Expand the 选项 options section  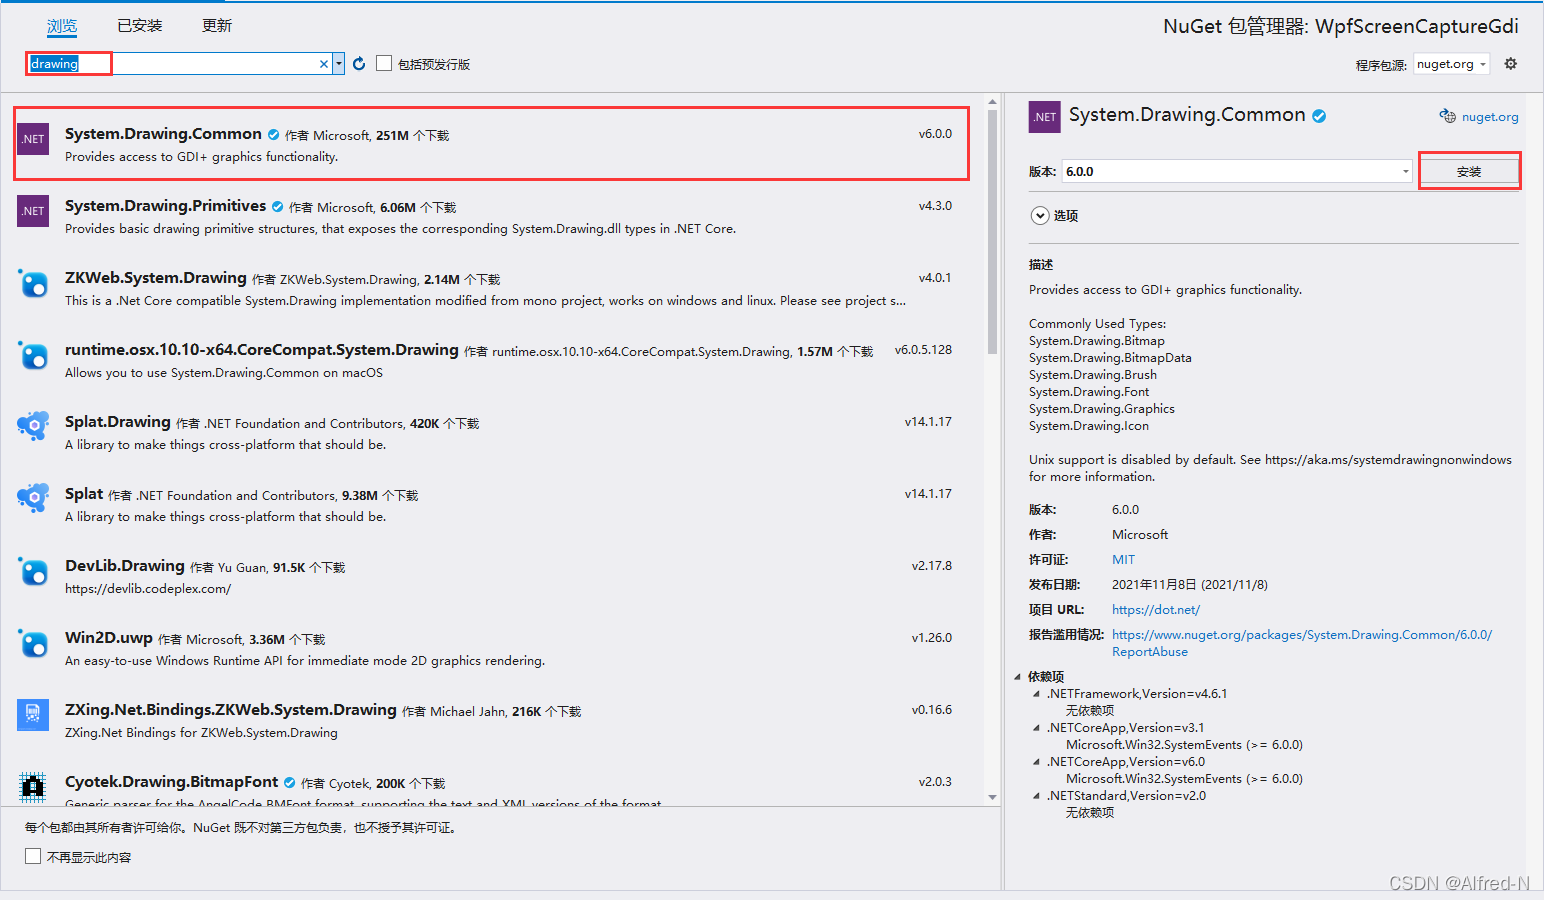pos(1040,216)
